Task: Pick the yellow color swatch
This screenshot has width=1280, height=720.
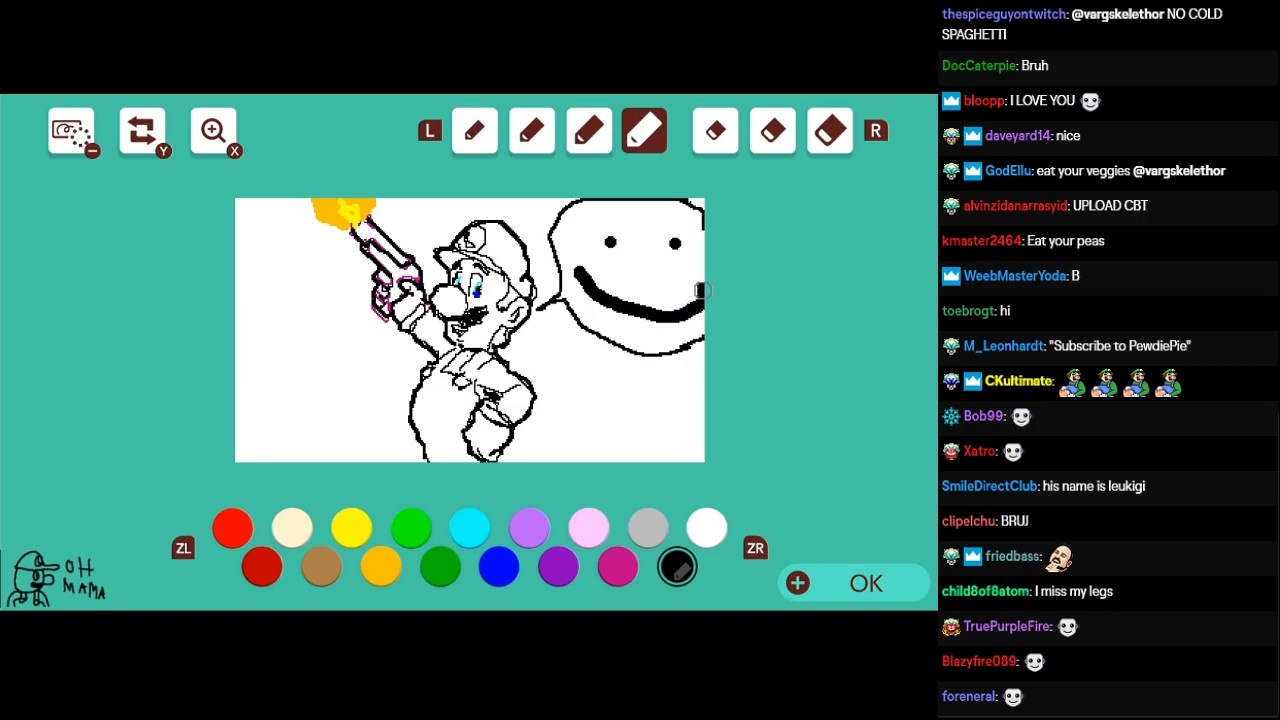Action: coord(352,528)
